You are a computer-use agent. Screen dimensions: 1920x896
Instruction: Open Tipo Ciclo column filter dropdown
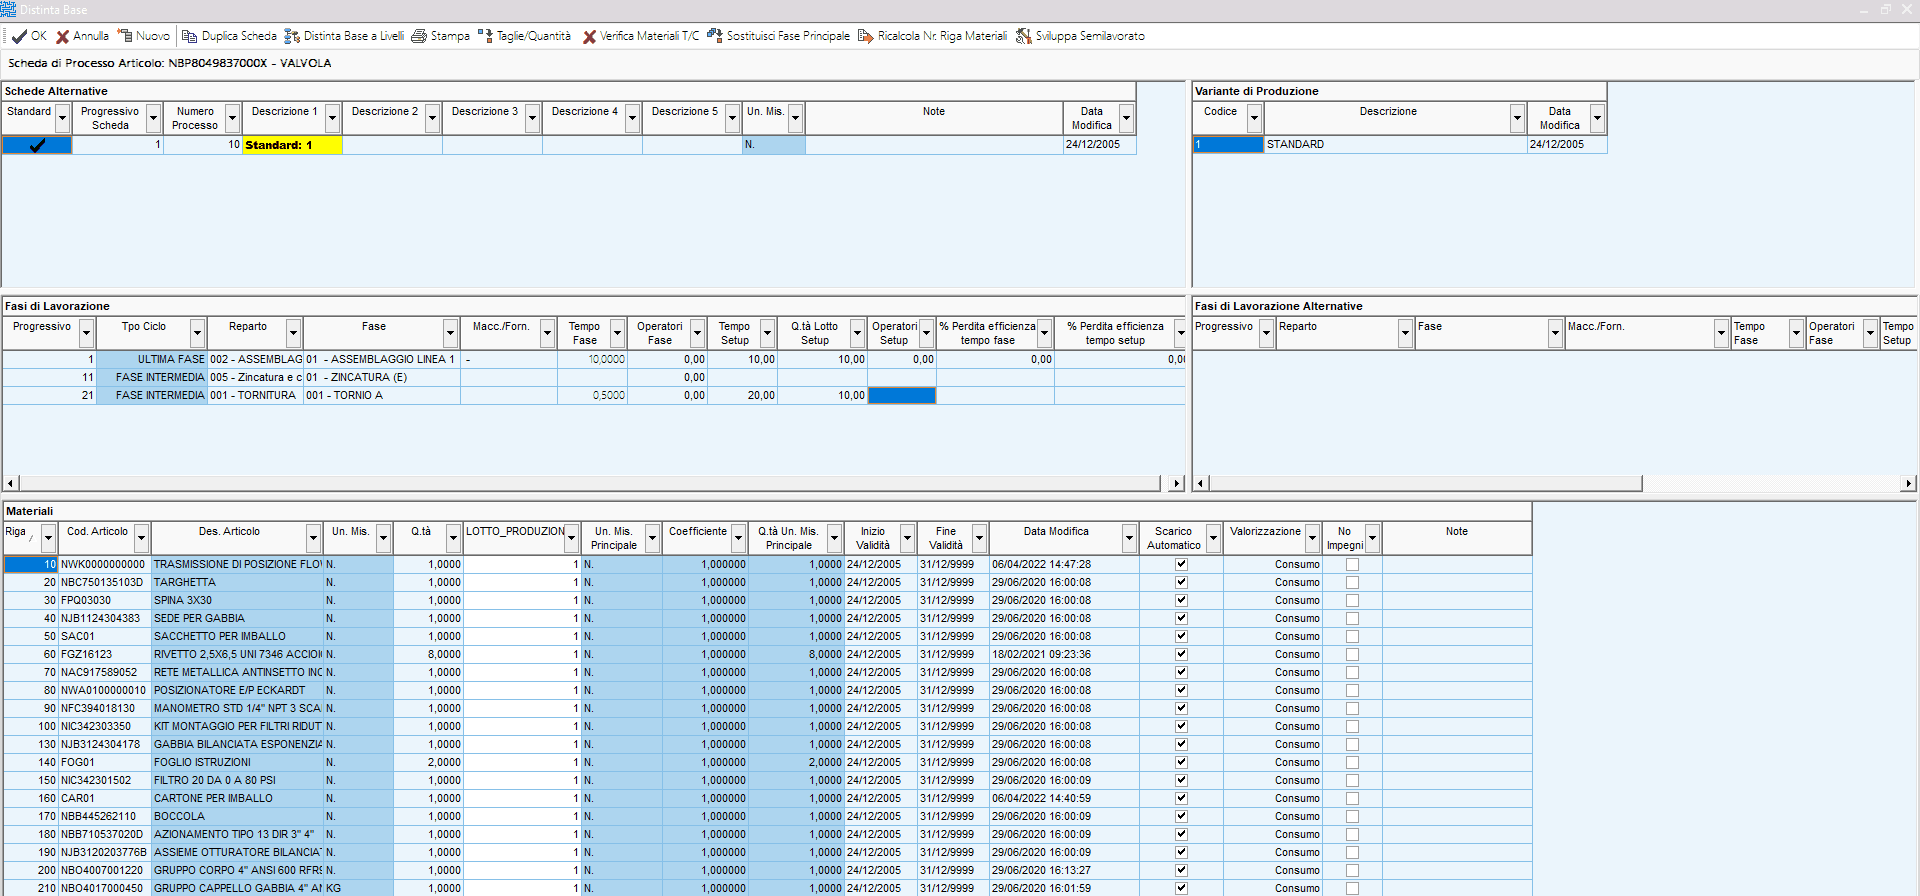pos(197,333)
